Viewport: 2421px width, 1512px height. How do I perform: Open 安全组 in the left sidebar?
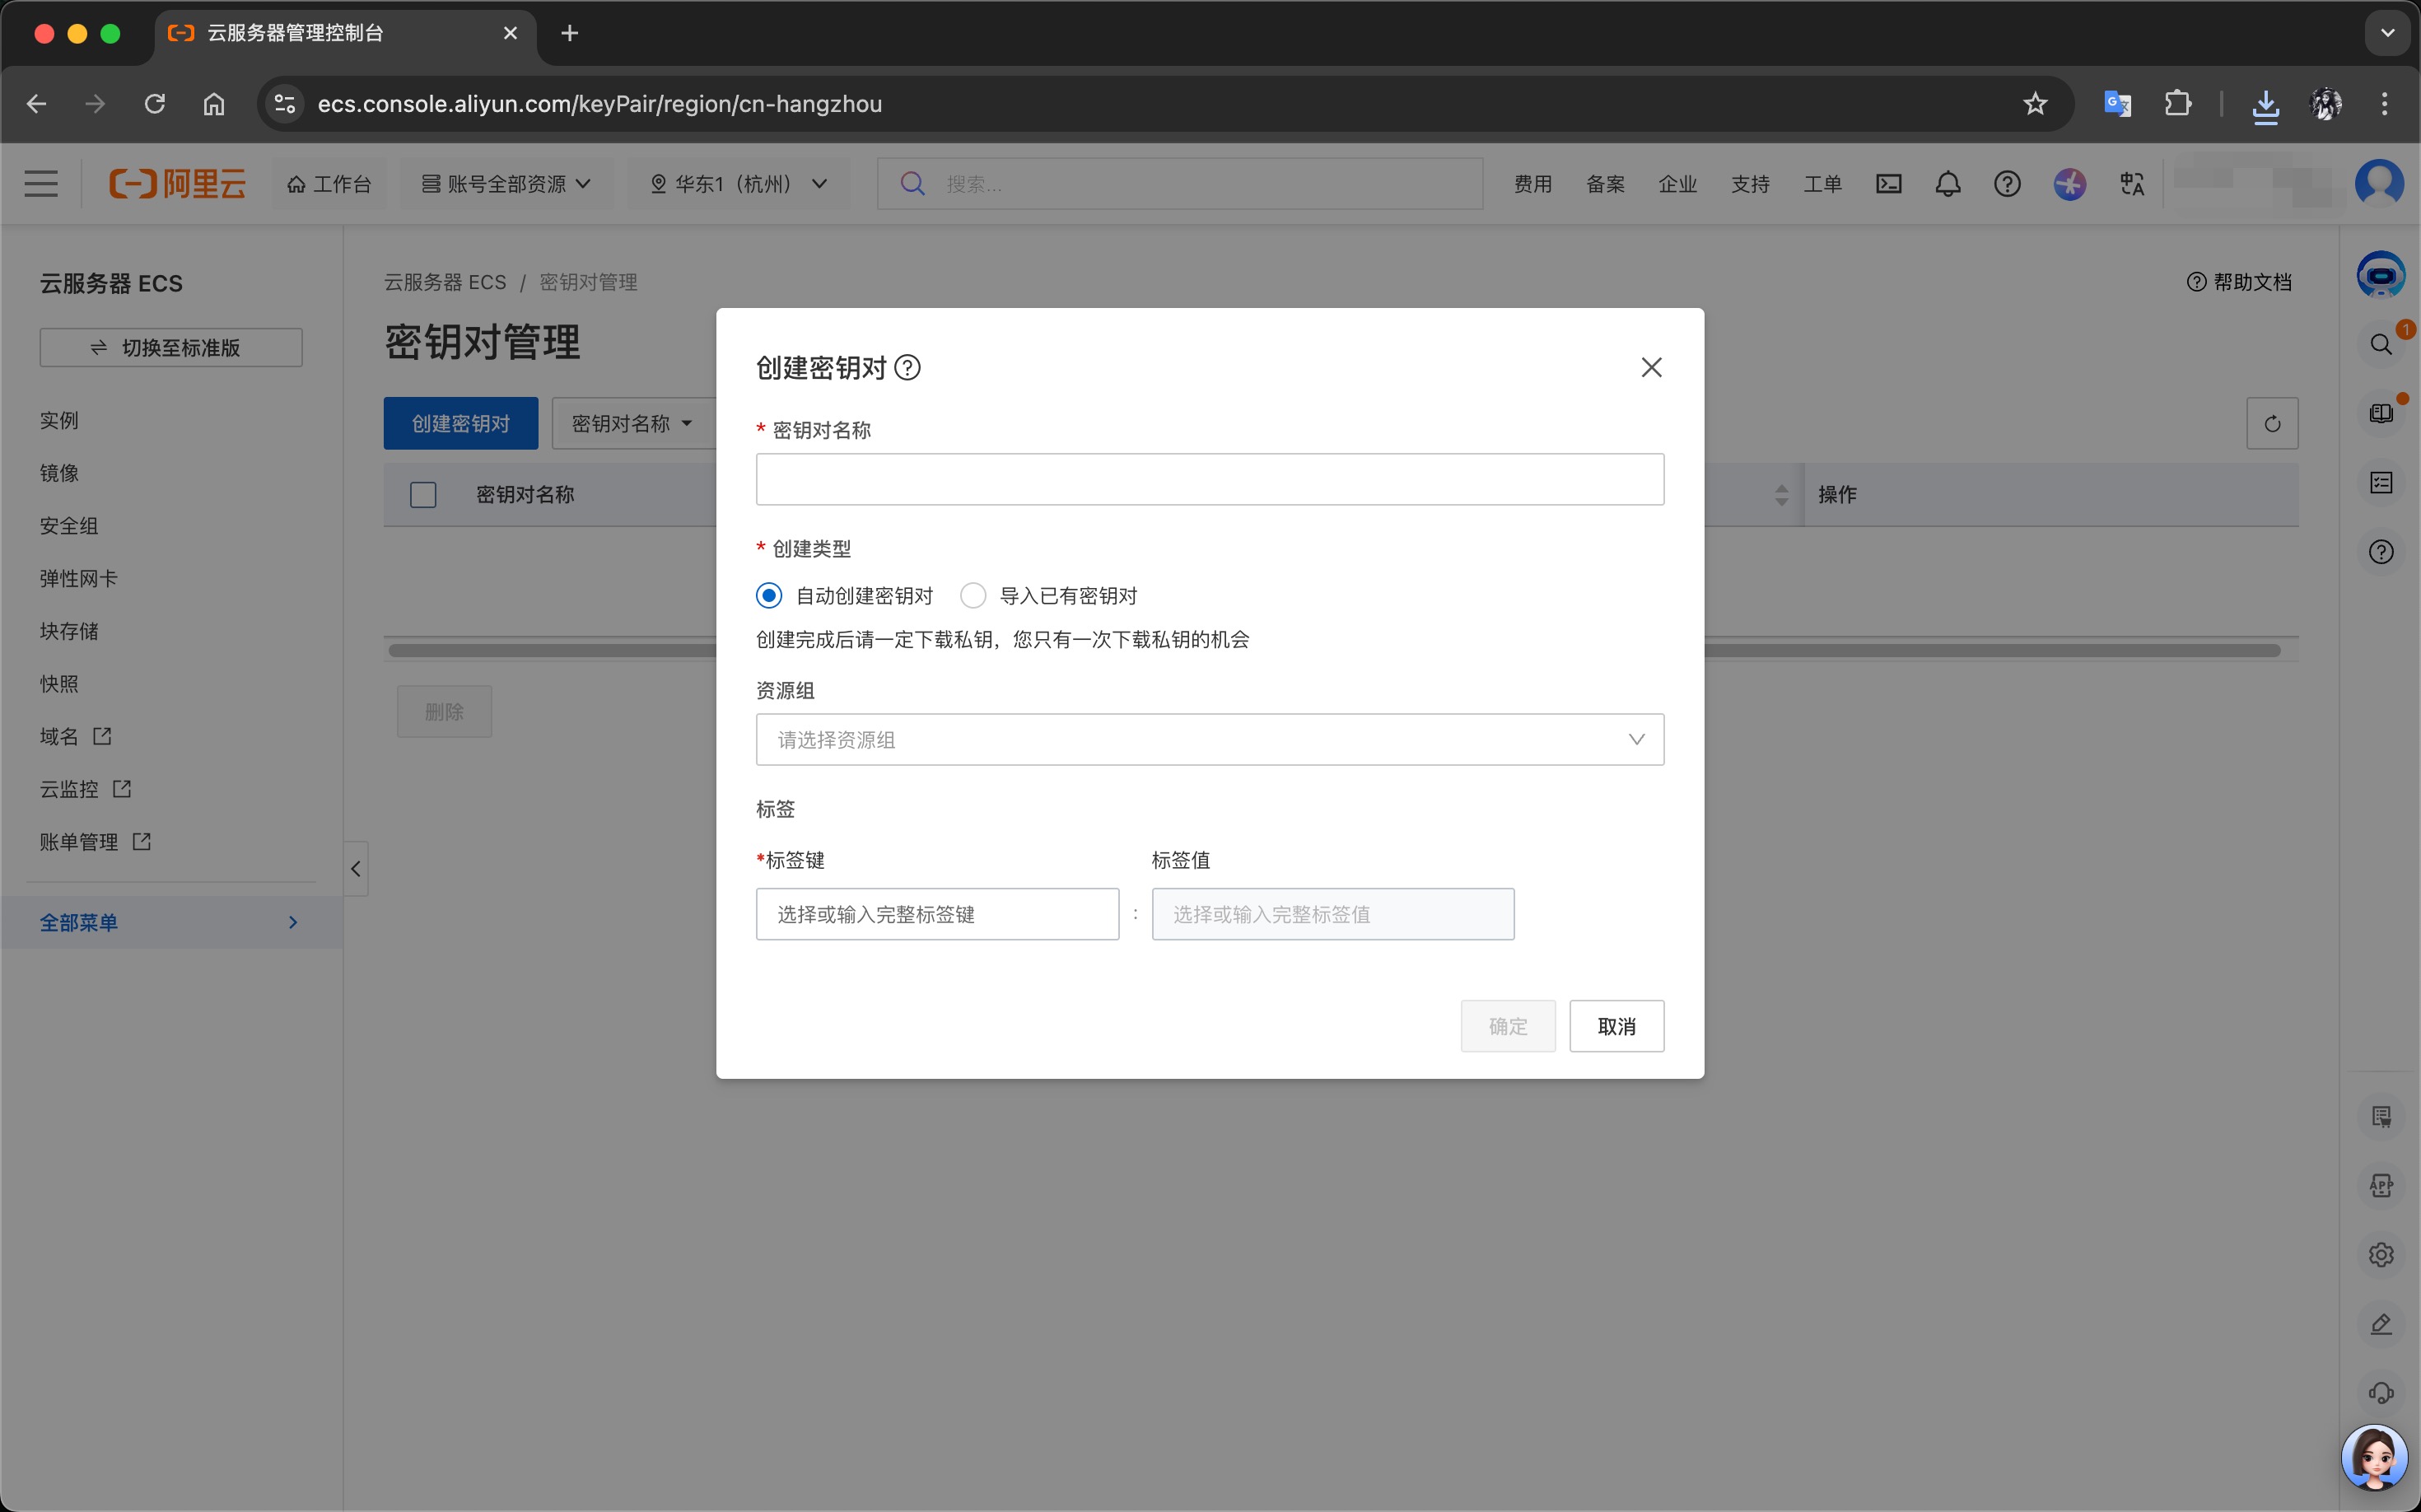pyautogui.click(x=69, y=526)
